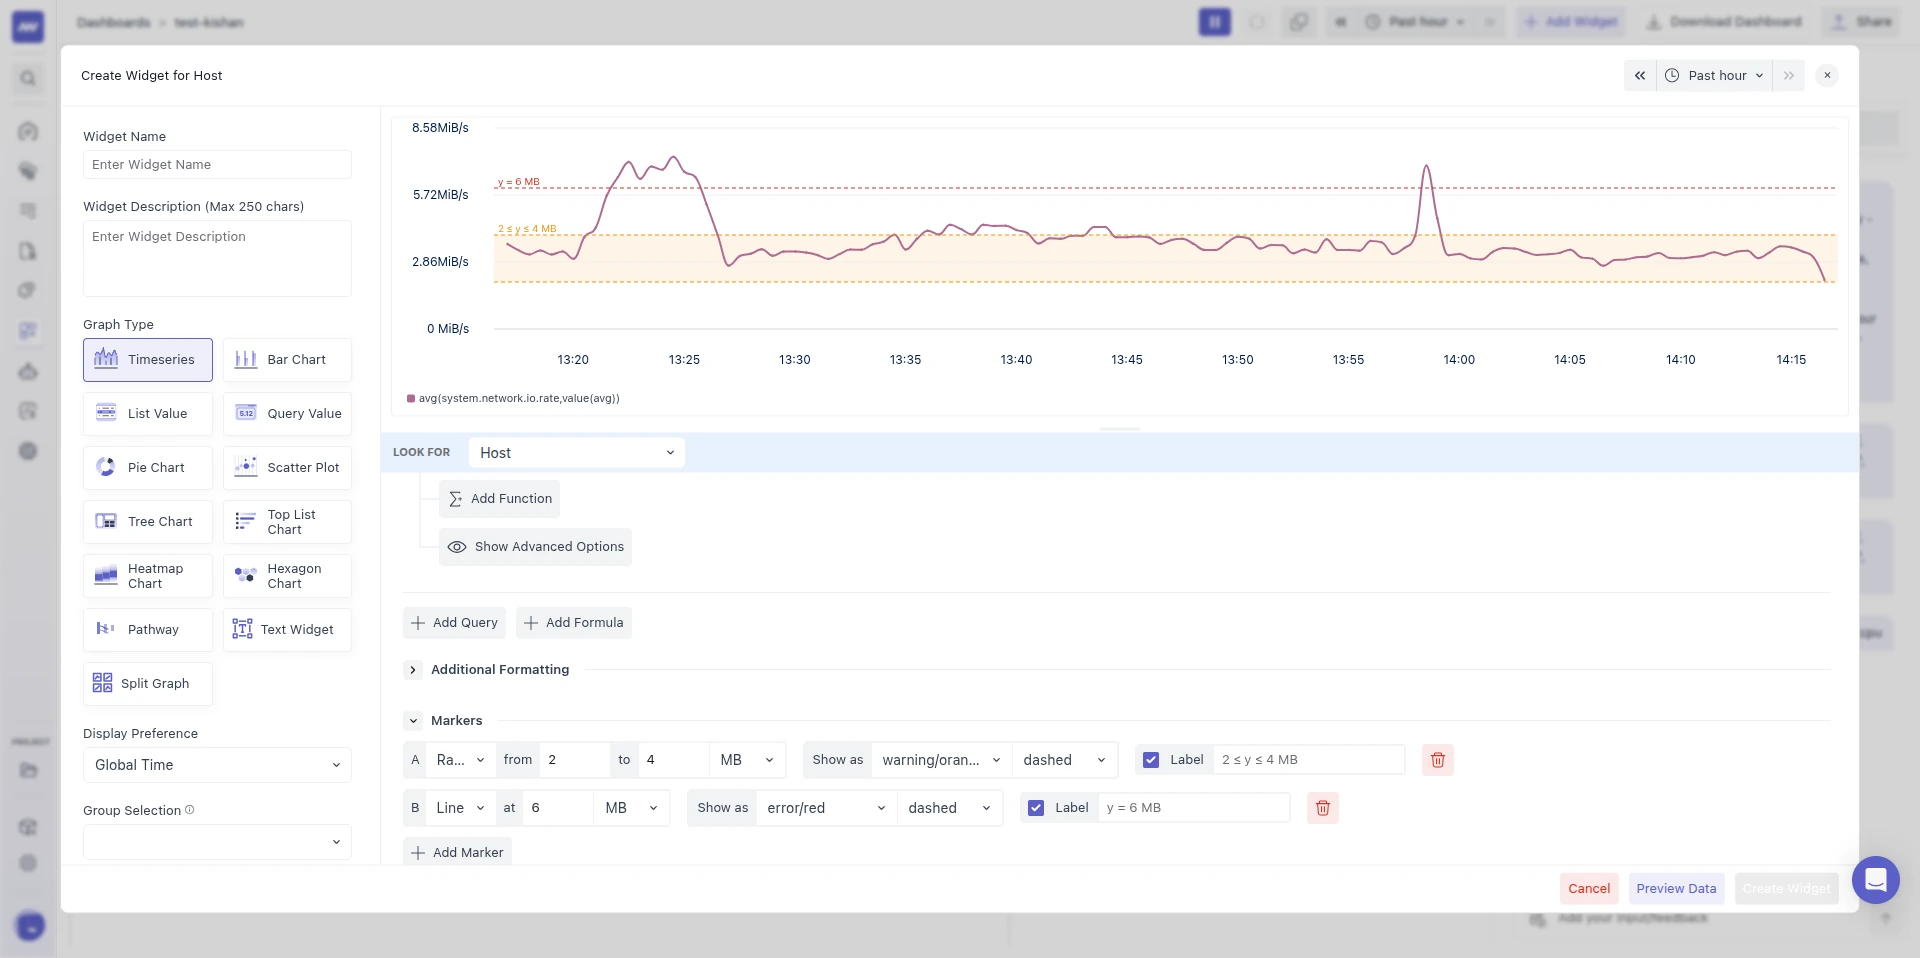Open the Group Selection dropdown

point(217,842)
